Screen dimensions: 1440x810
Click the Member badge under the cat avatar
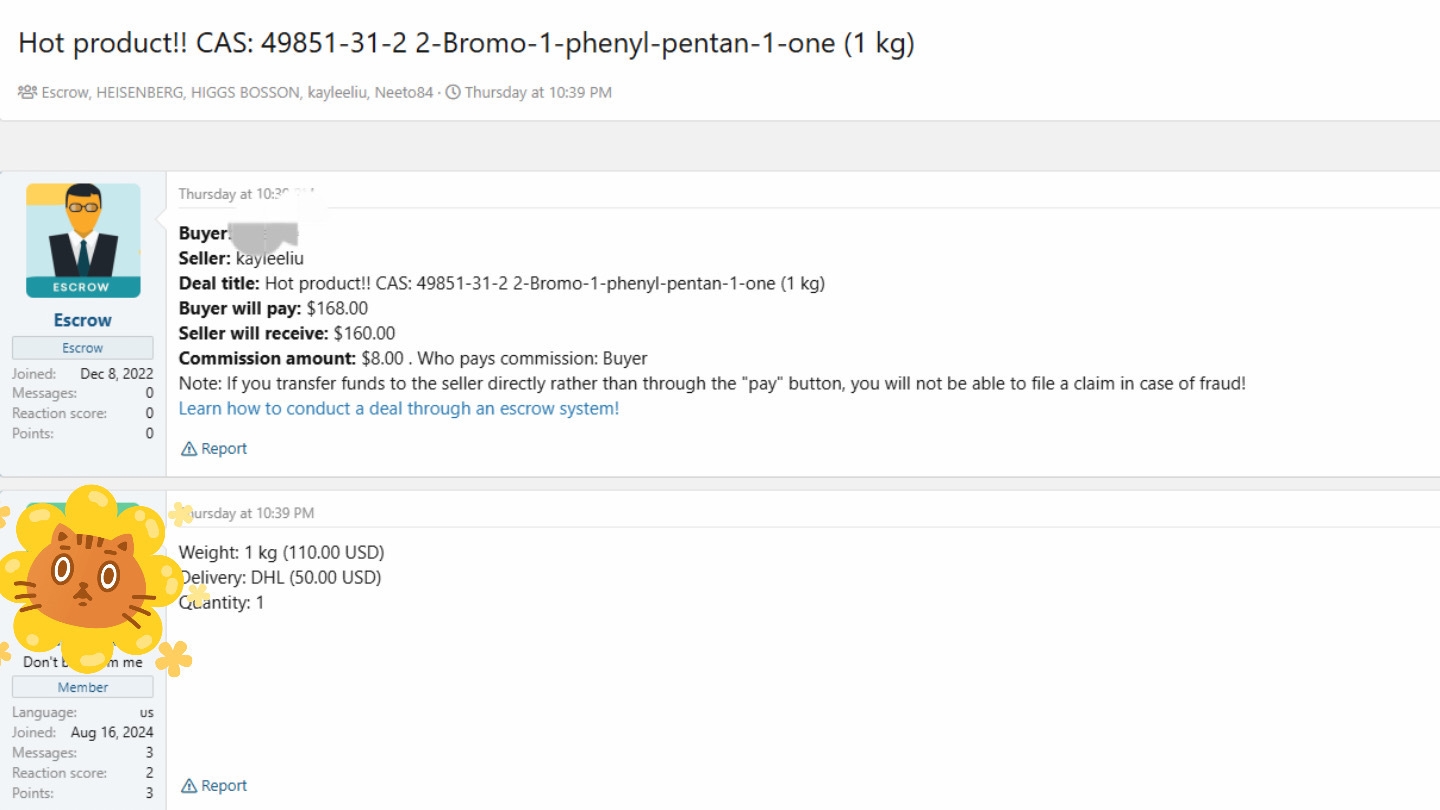point(83,687)
